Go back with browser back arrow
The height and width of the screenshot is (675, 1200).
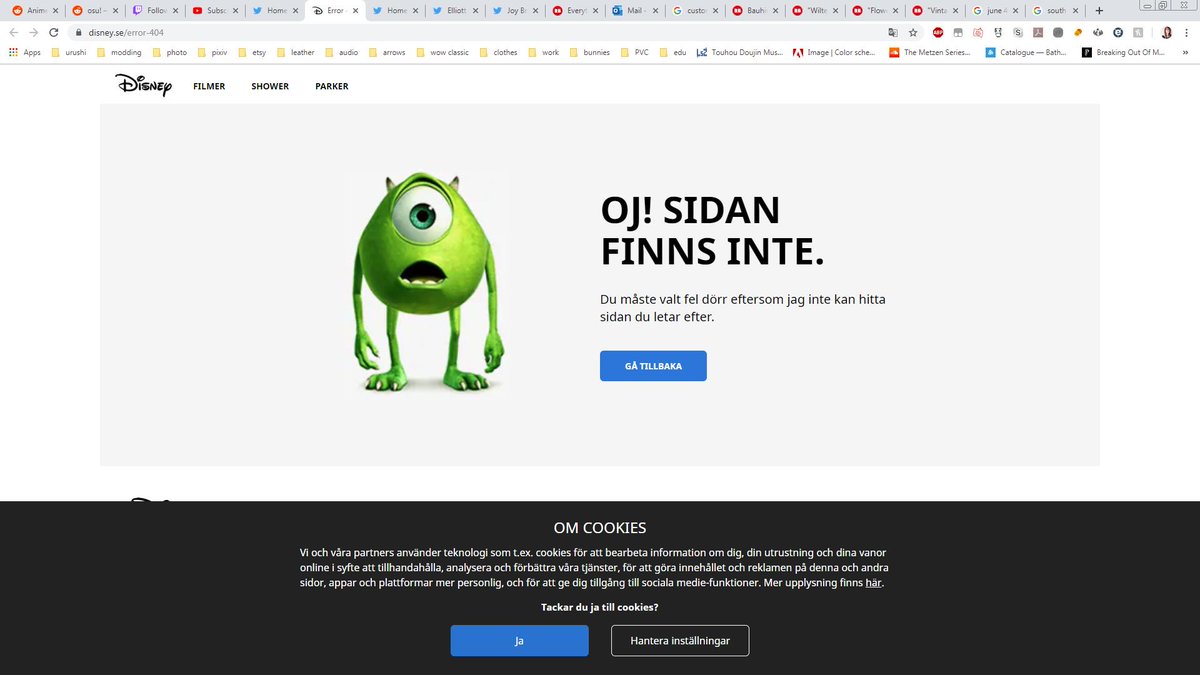click(x=14, y=32)
